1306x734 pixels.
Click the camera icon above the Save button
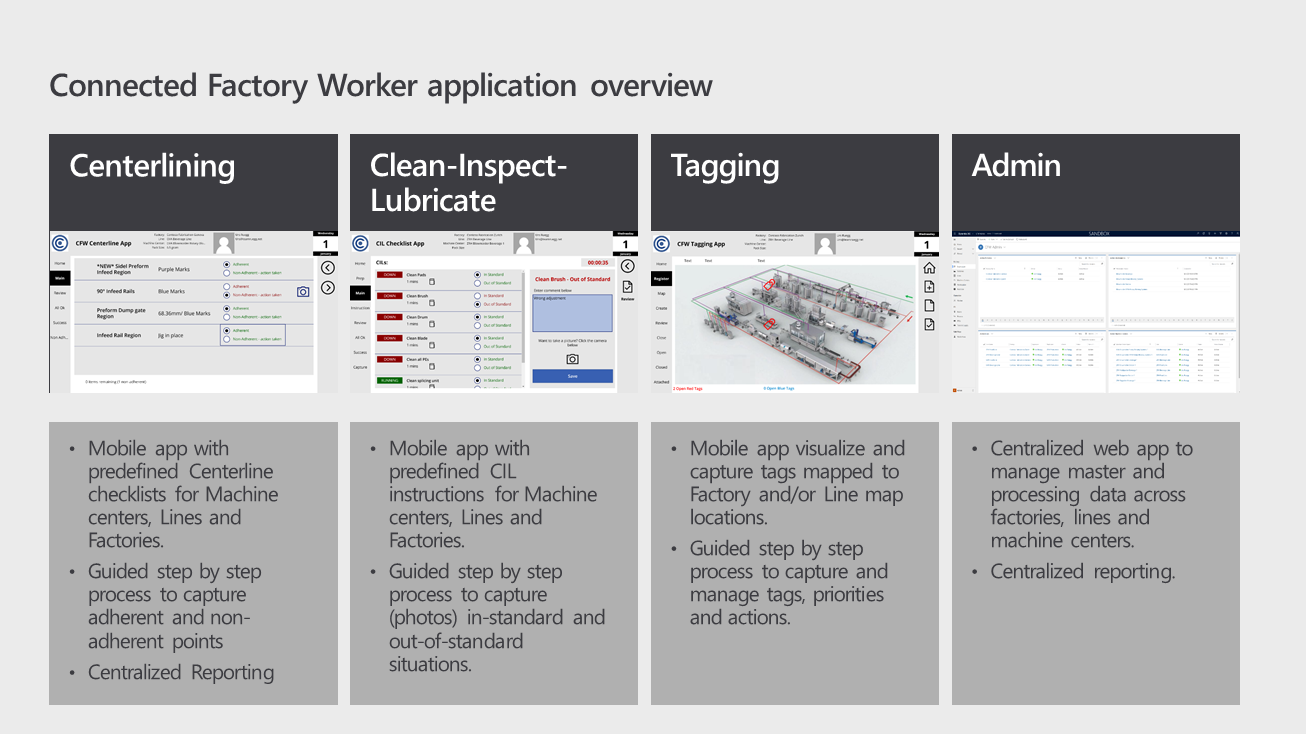pyautogui.click(x=572, y=359)
